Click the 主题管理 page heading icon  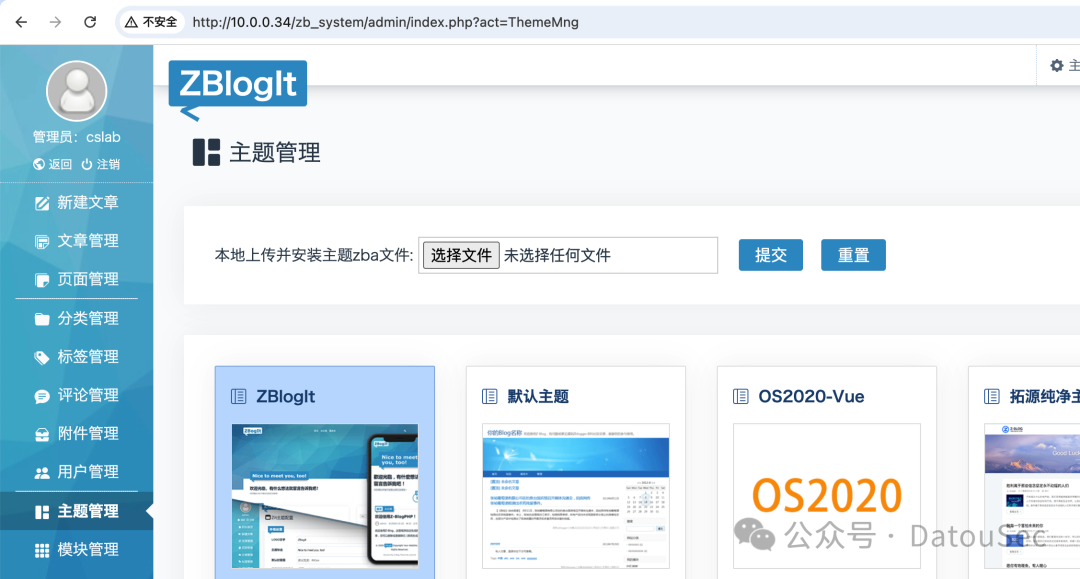tap(206, 152)
